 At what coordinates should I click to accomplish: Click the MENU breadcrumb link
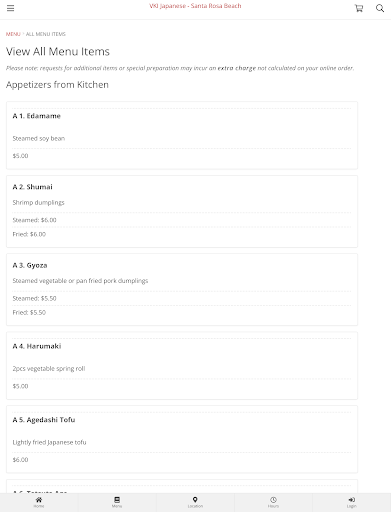[13, 34]
